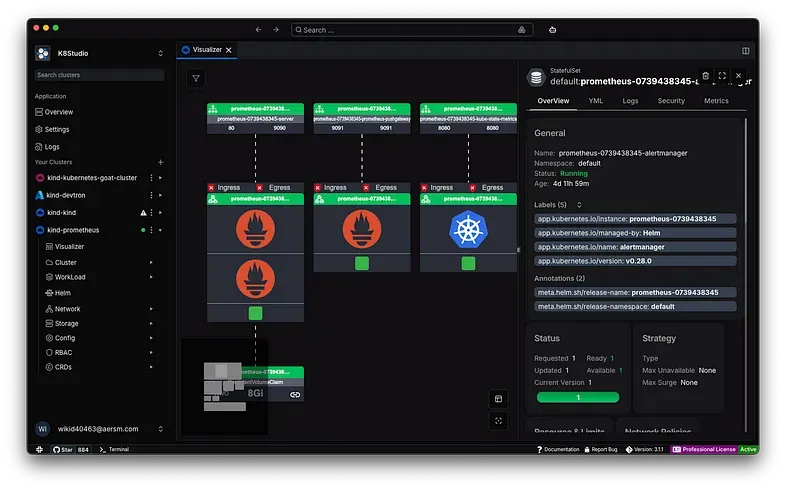
Task: Expand the Network tree section
Action: point(151,309)
